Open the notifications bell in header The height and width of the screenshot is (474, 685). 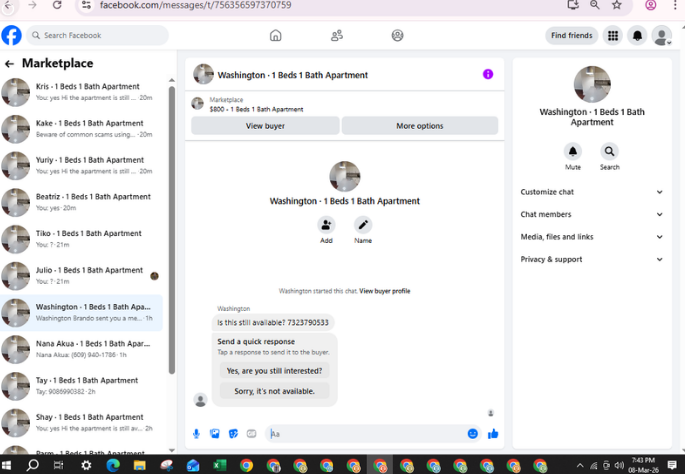pyautogui.click(x=637, y=35)
